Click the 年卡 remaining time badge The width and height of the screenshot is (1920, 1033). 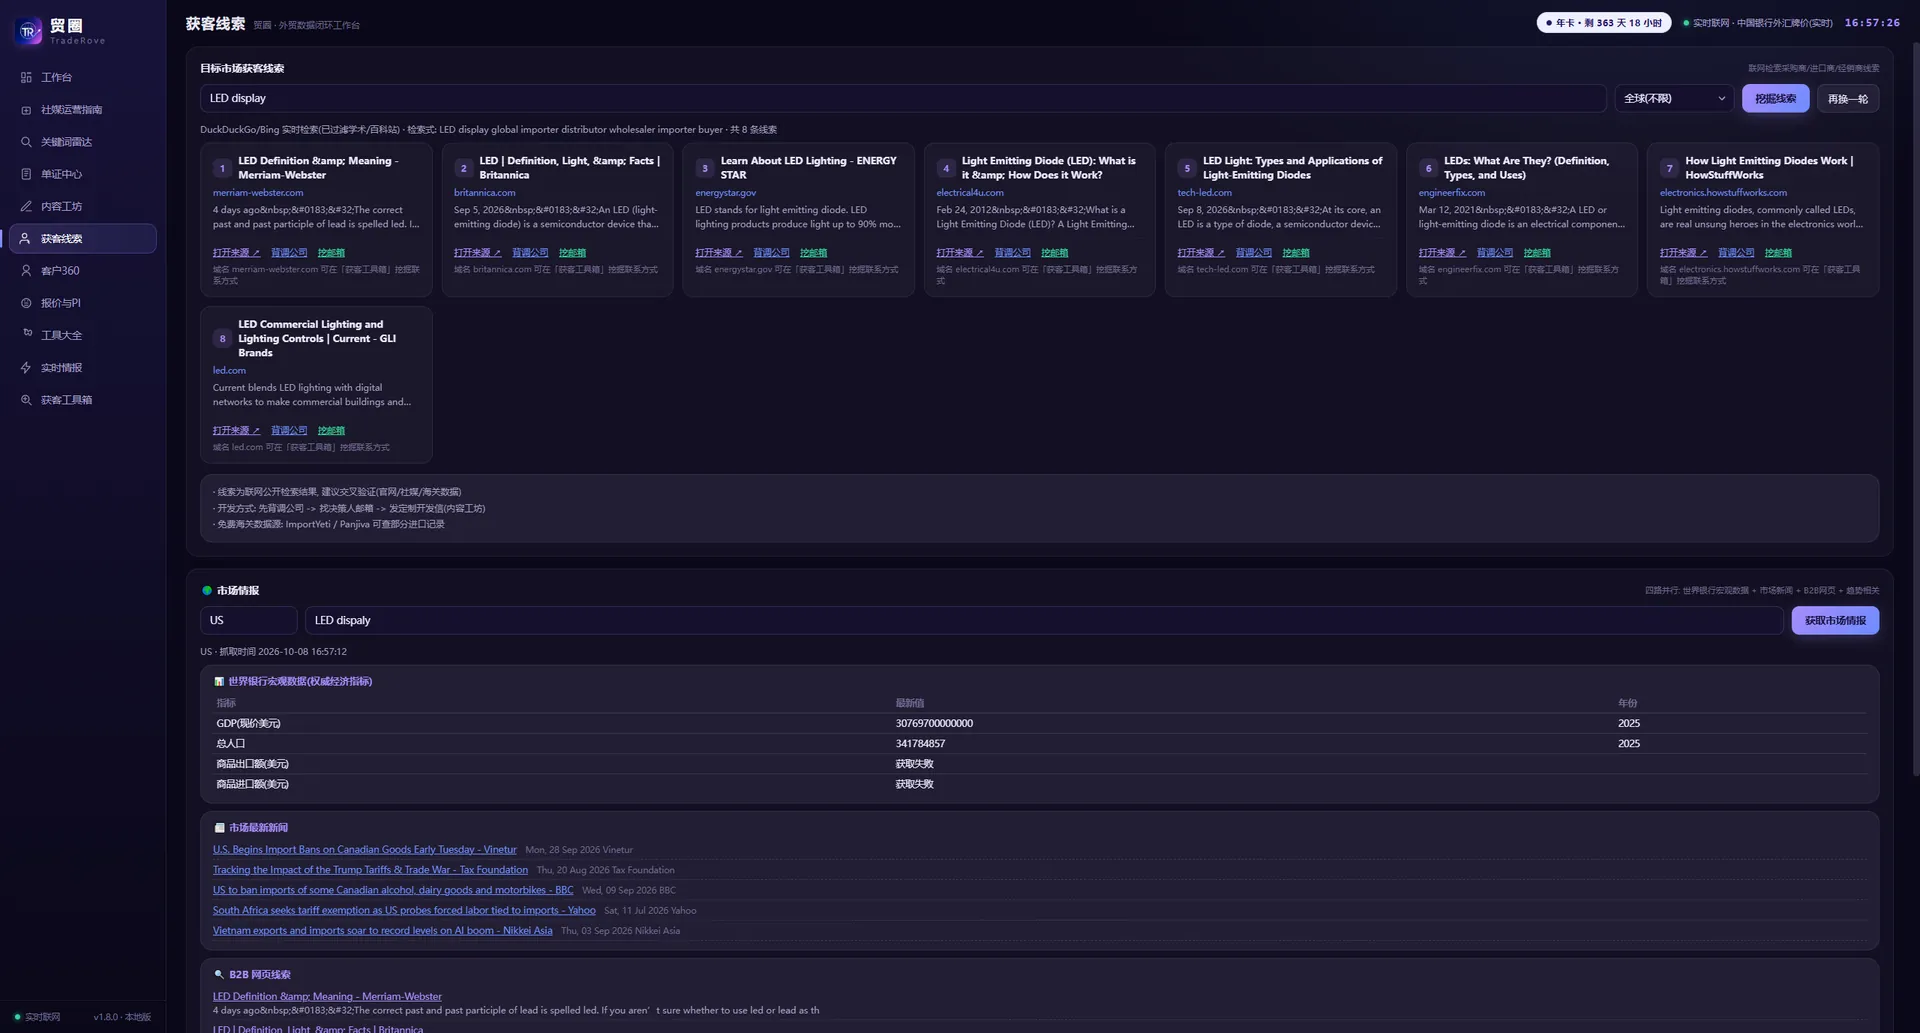pyautogui.click(x=1603, y=22)
